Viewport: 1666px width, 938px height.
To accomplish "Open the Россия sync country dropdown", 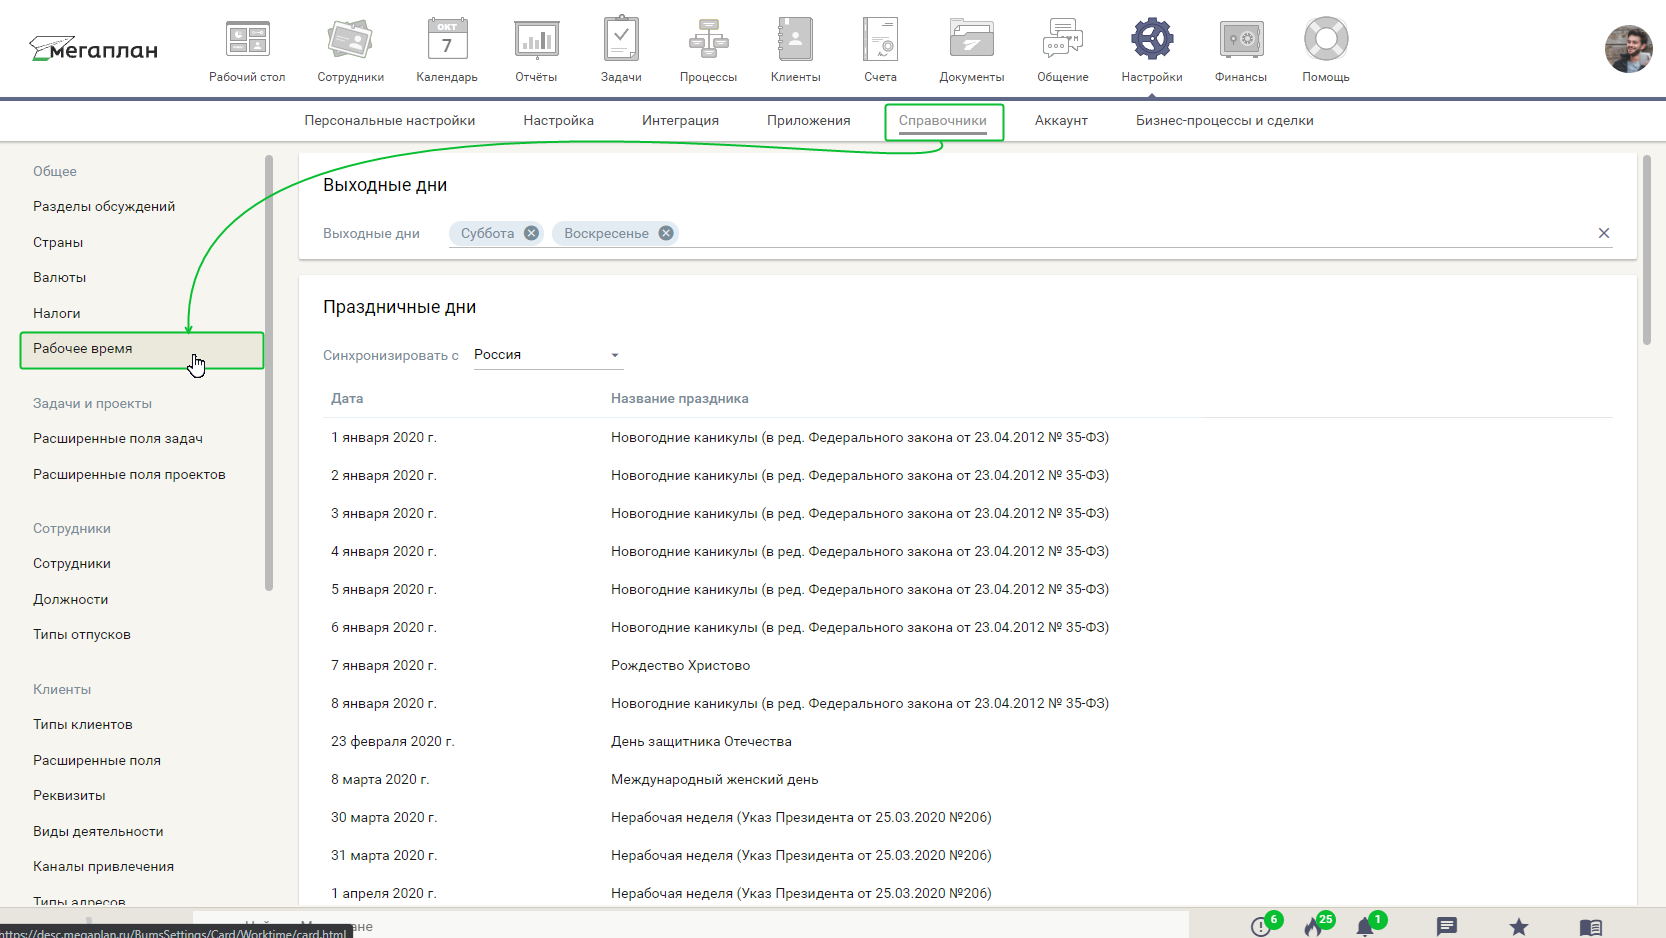I will coord(548,355).
